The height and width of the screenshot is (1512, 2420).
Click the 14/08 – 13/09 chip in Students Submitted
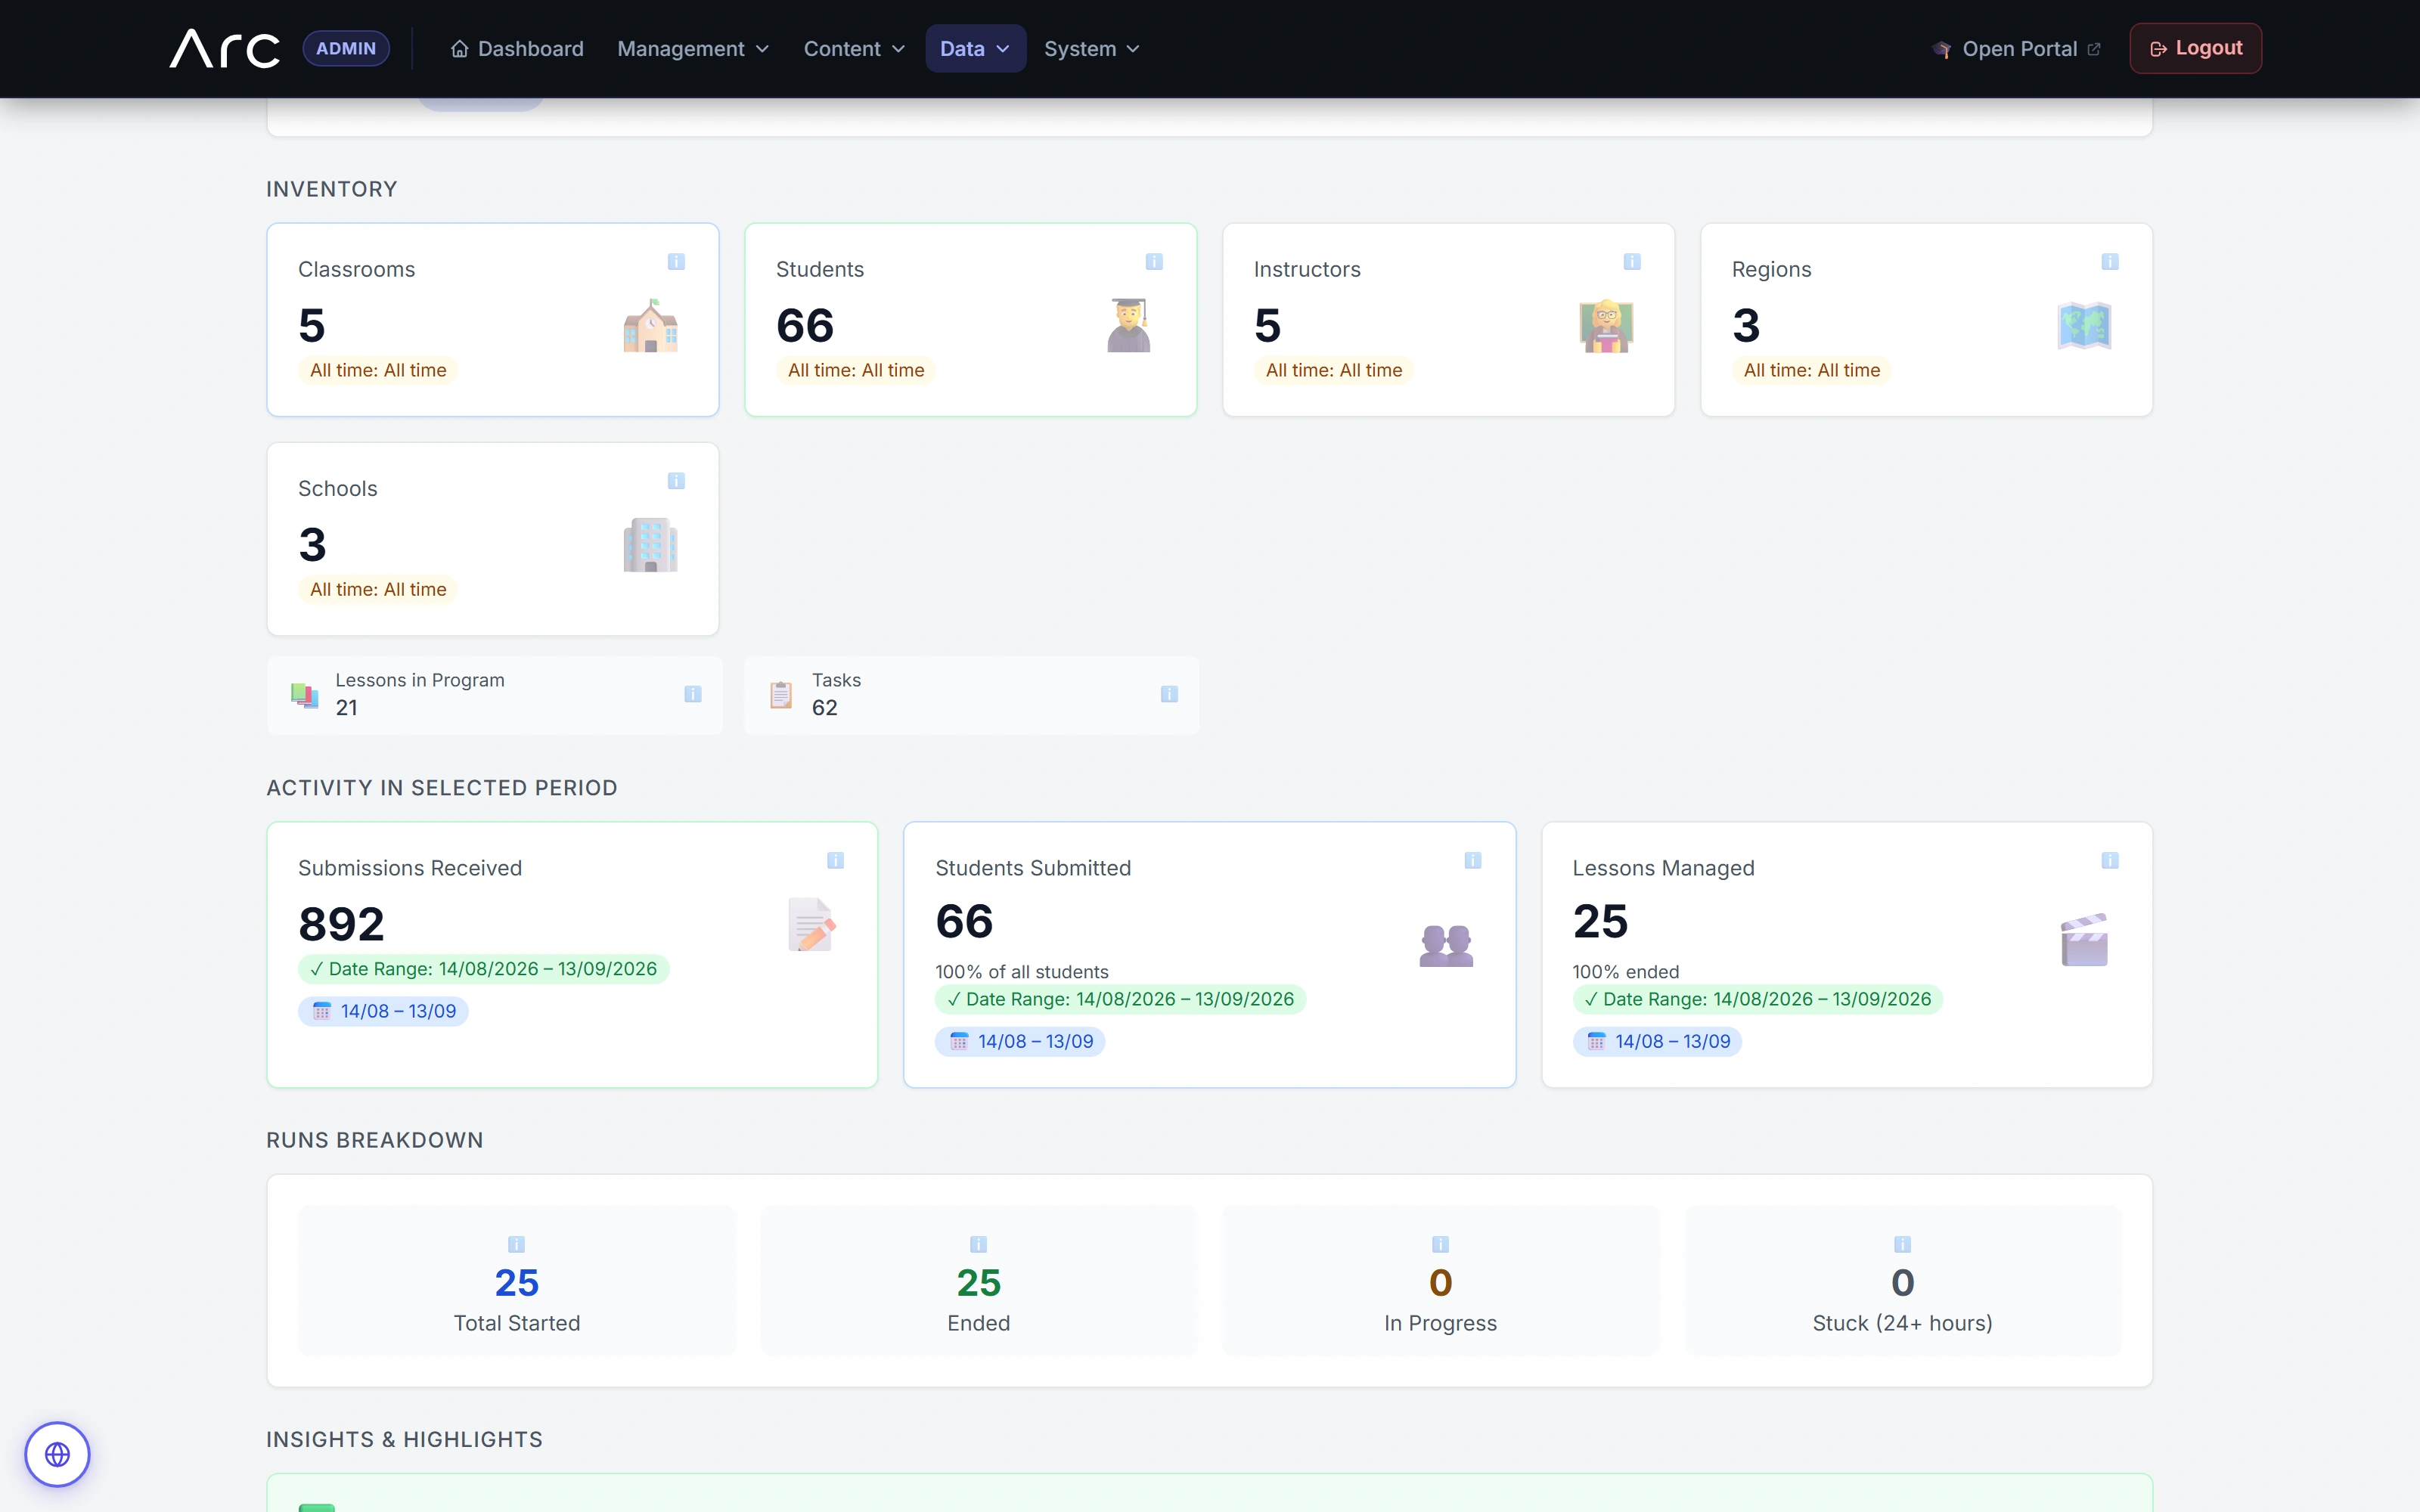(1020, 1041)
